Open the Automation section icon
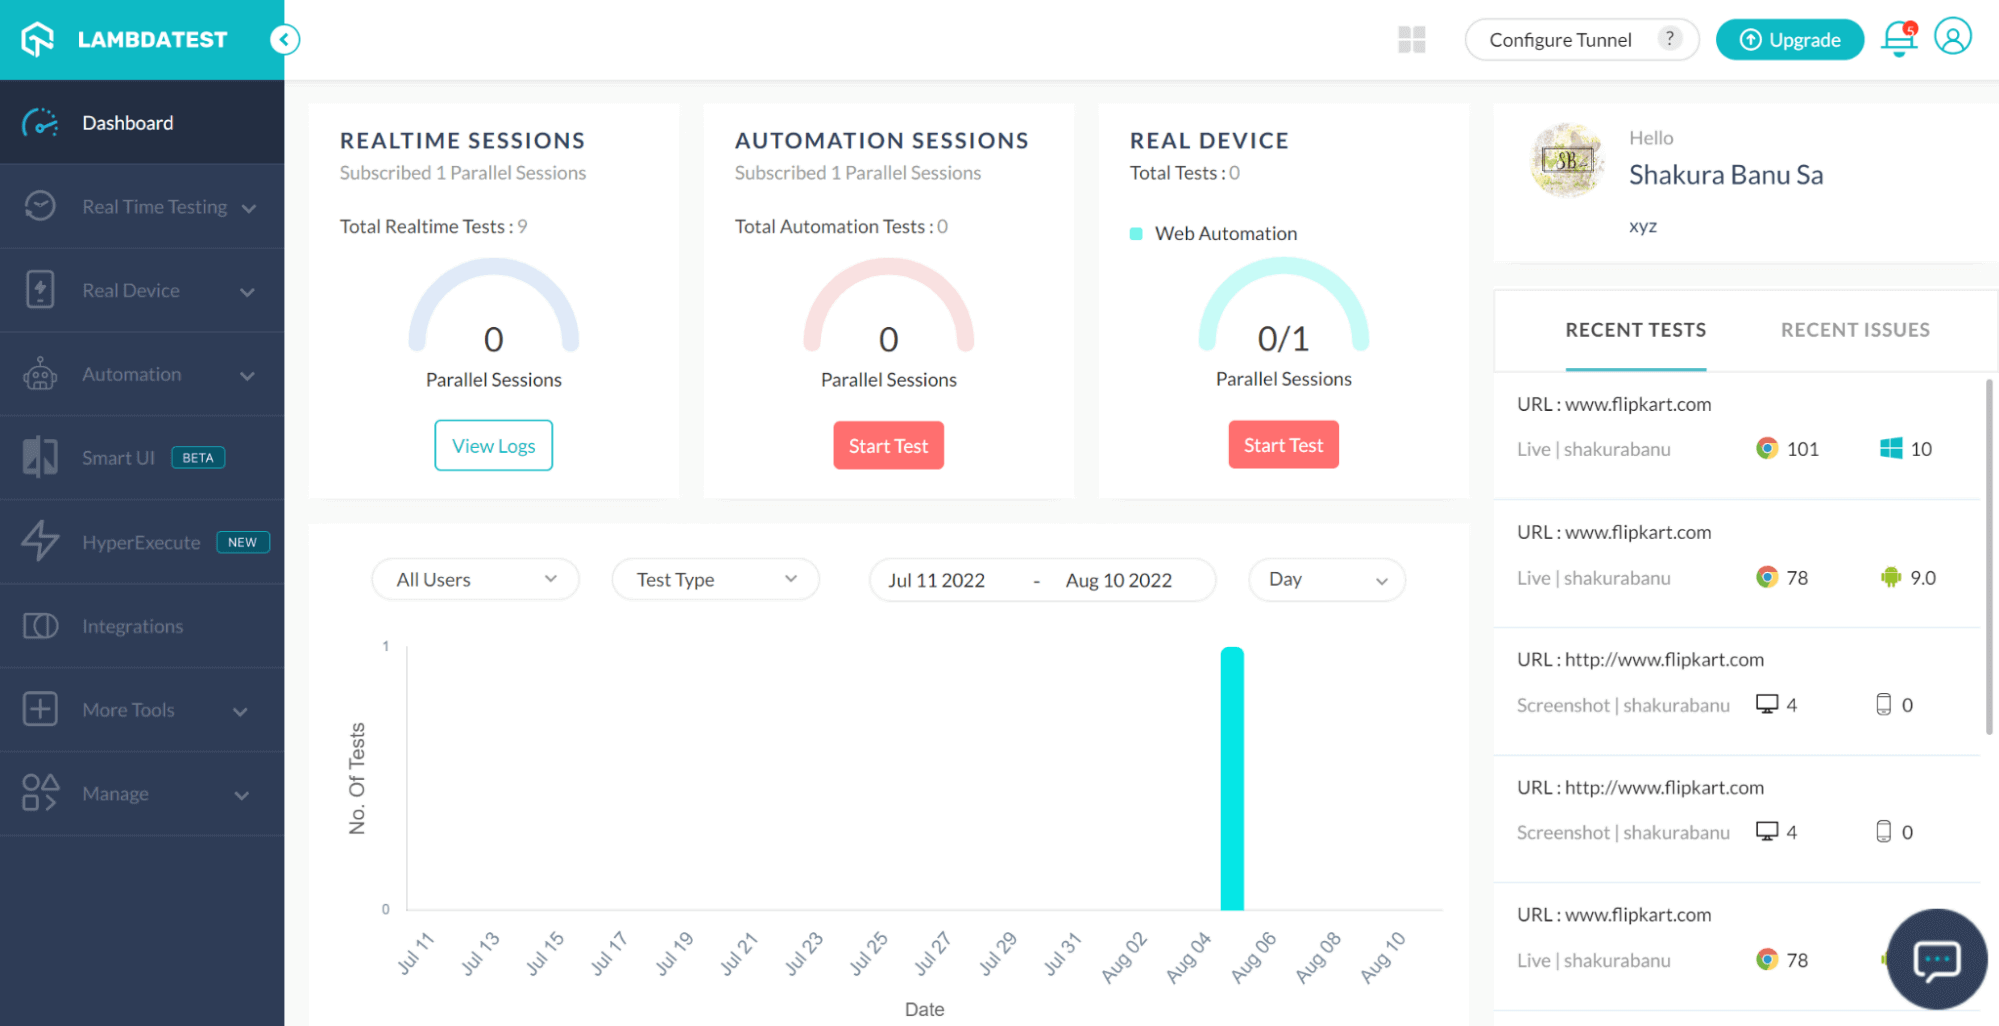Image resolution: width=1999 pixels, height=1026 pixels. tap(40, 374)
